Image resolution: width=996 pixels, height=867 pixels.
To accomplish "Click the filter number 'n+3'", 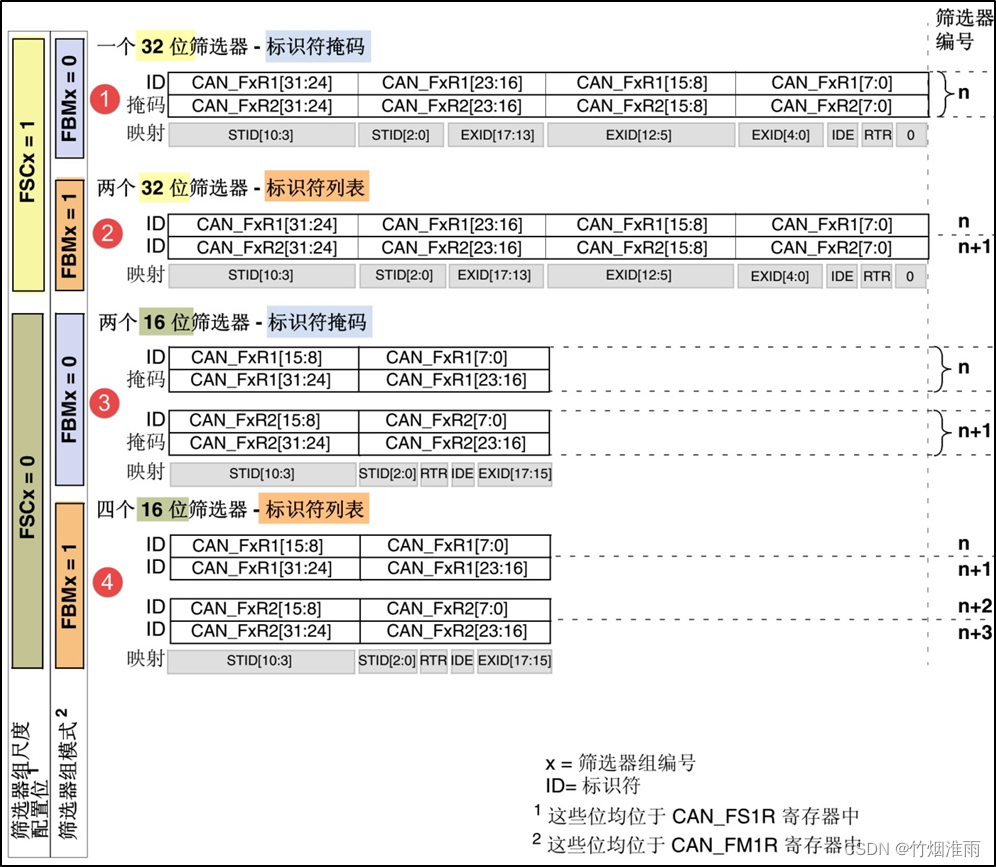I will pyautogui.click(x=975, y=633).
